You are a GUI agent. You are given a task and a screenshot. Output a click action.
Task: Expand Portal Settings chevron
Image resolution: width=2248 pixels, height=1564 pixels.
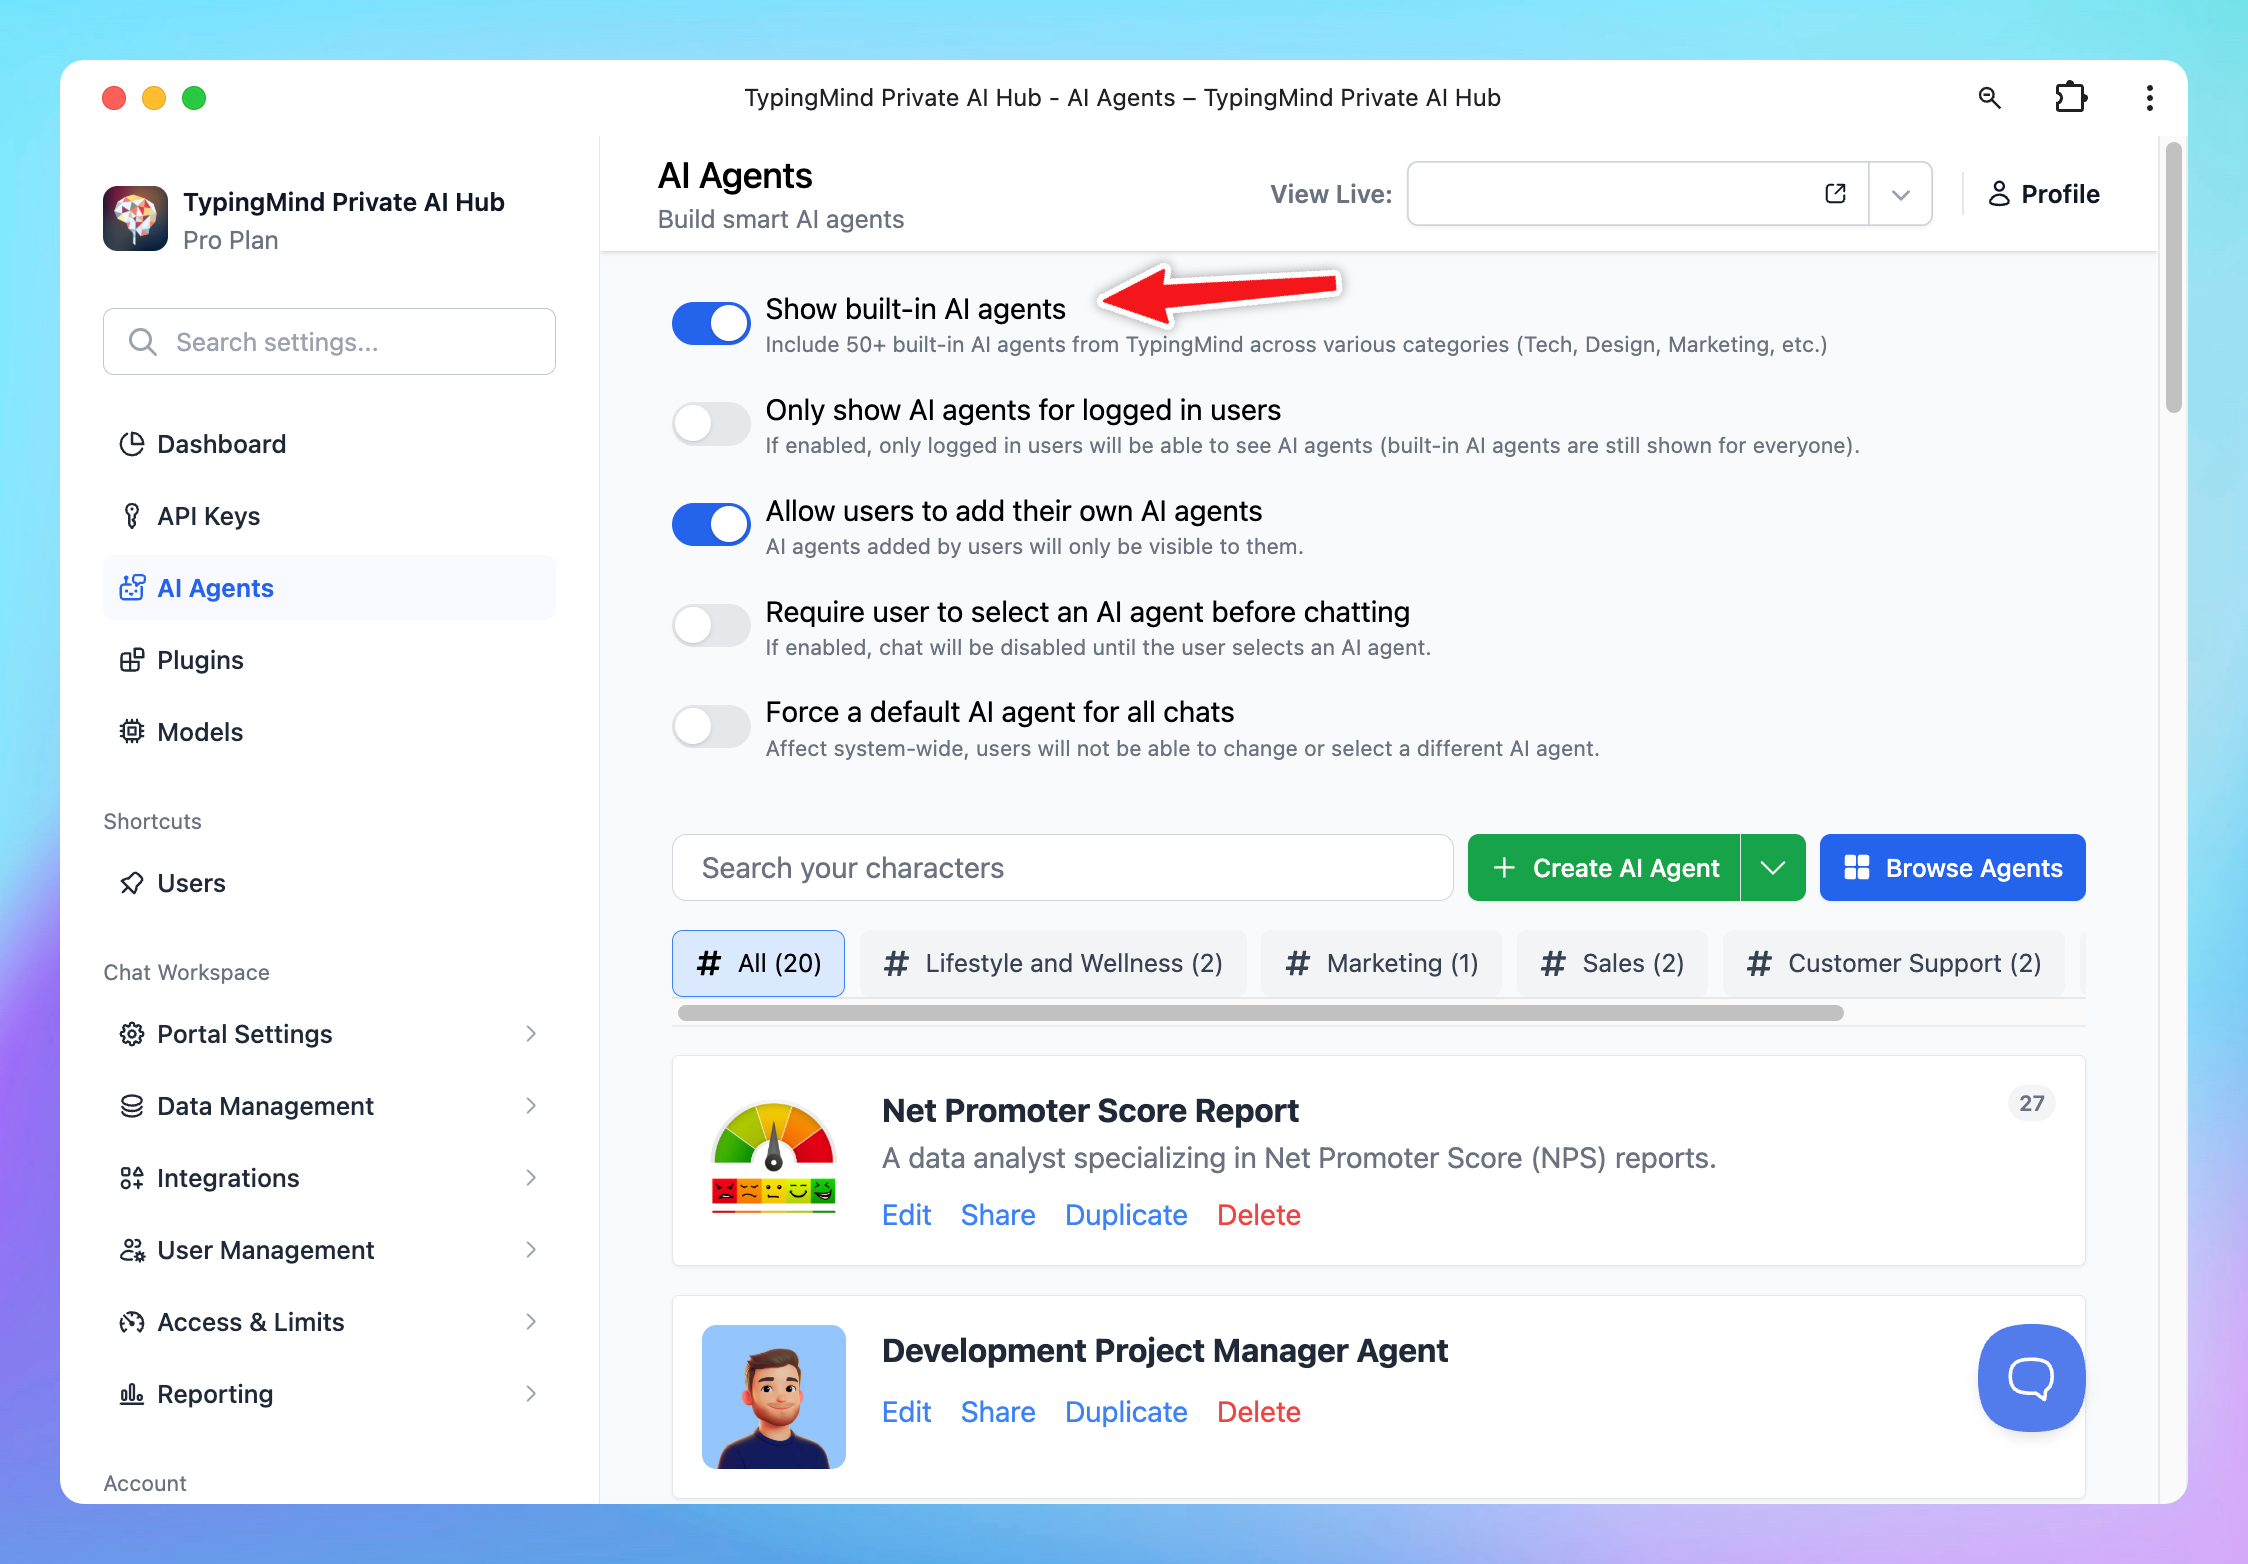(531, 1034)
